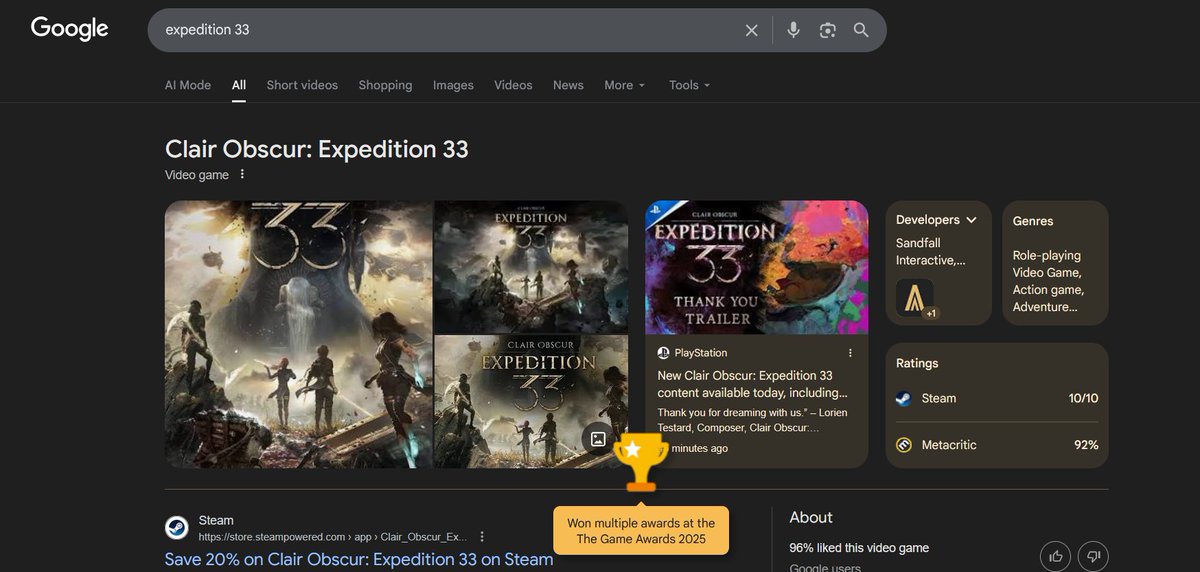Open the Tools dropdown
The height and width of the screenshot is (572, 1200).
click(689, 85)
